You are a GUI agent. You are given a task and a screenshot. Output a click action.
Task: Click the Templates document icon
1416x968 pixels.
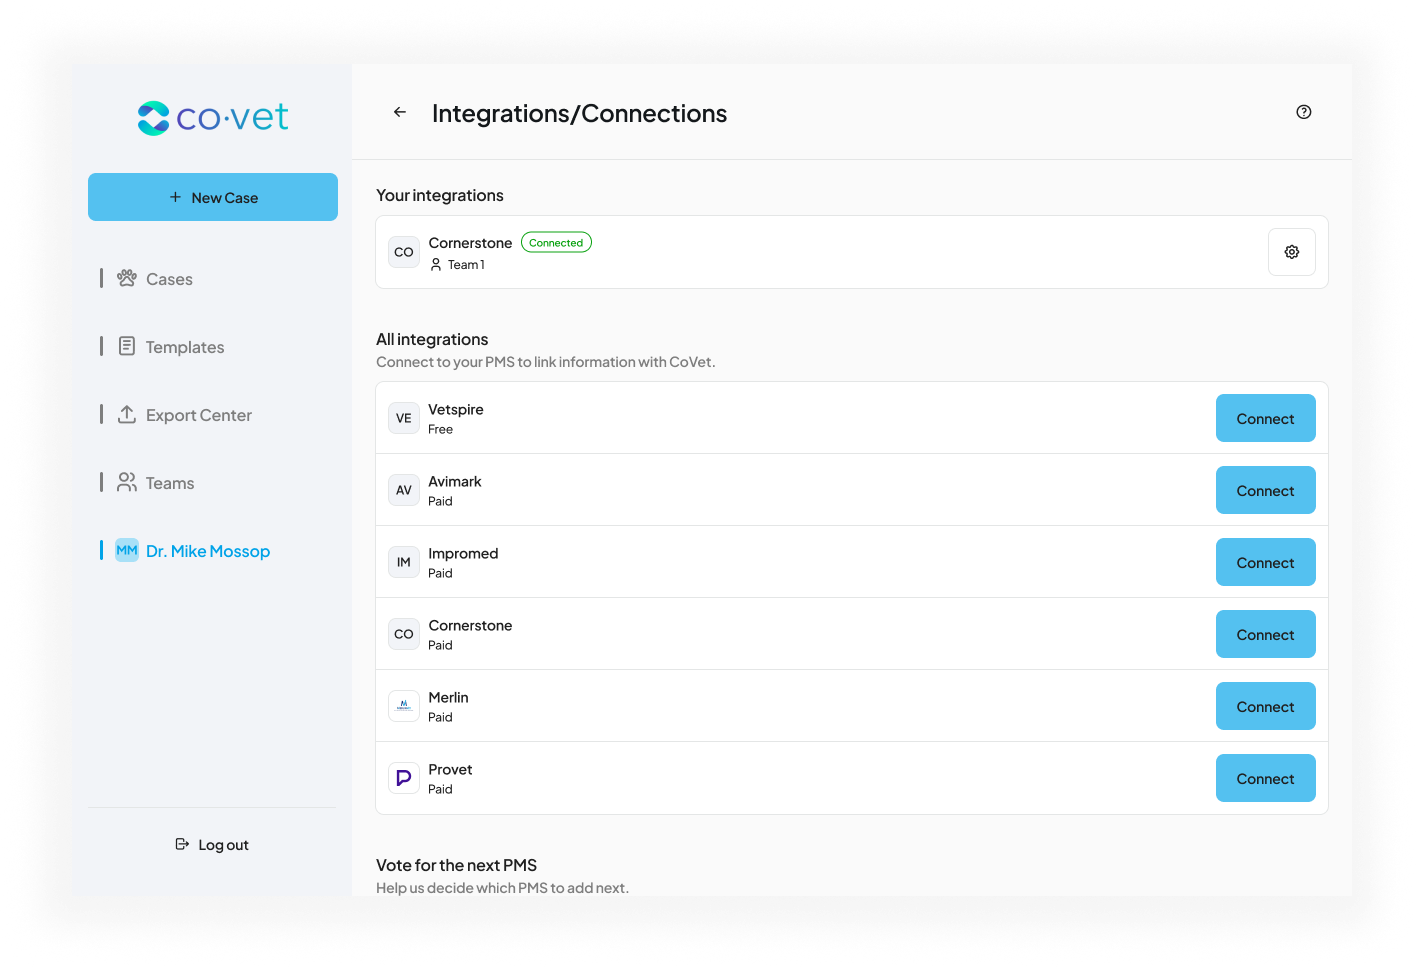pyautogui.click(x=127, y=346)
